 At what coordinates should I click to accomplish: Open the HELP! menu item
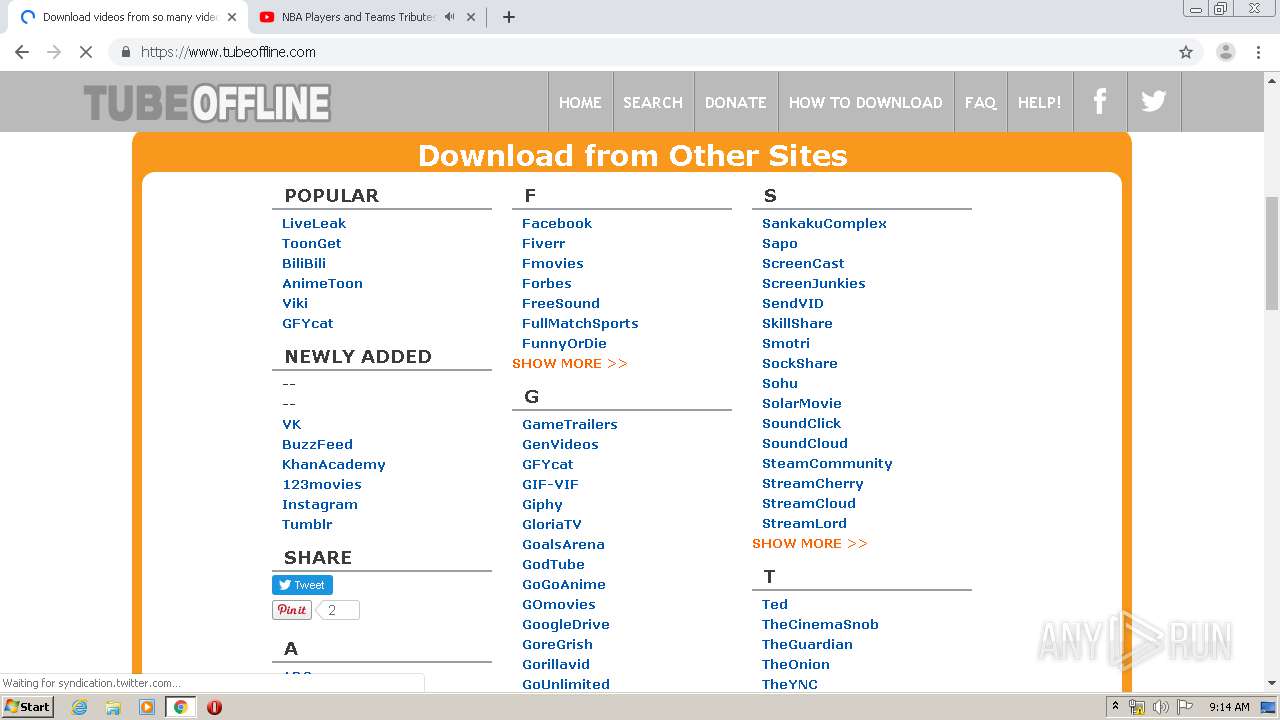click(1040, 102)
